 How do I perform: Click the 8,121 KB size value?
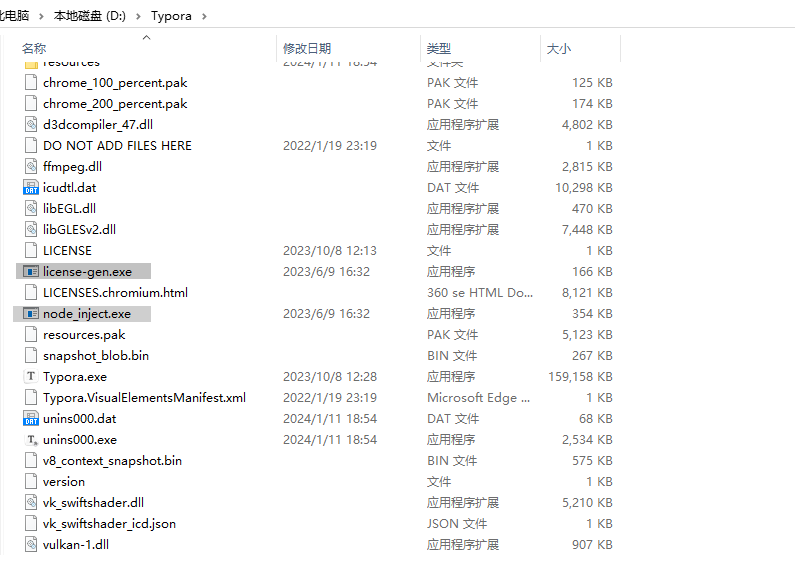coord(587,293)
